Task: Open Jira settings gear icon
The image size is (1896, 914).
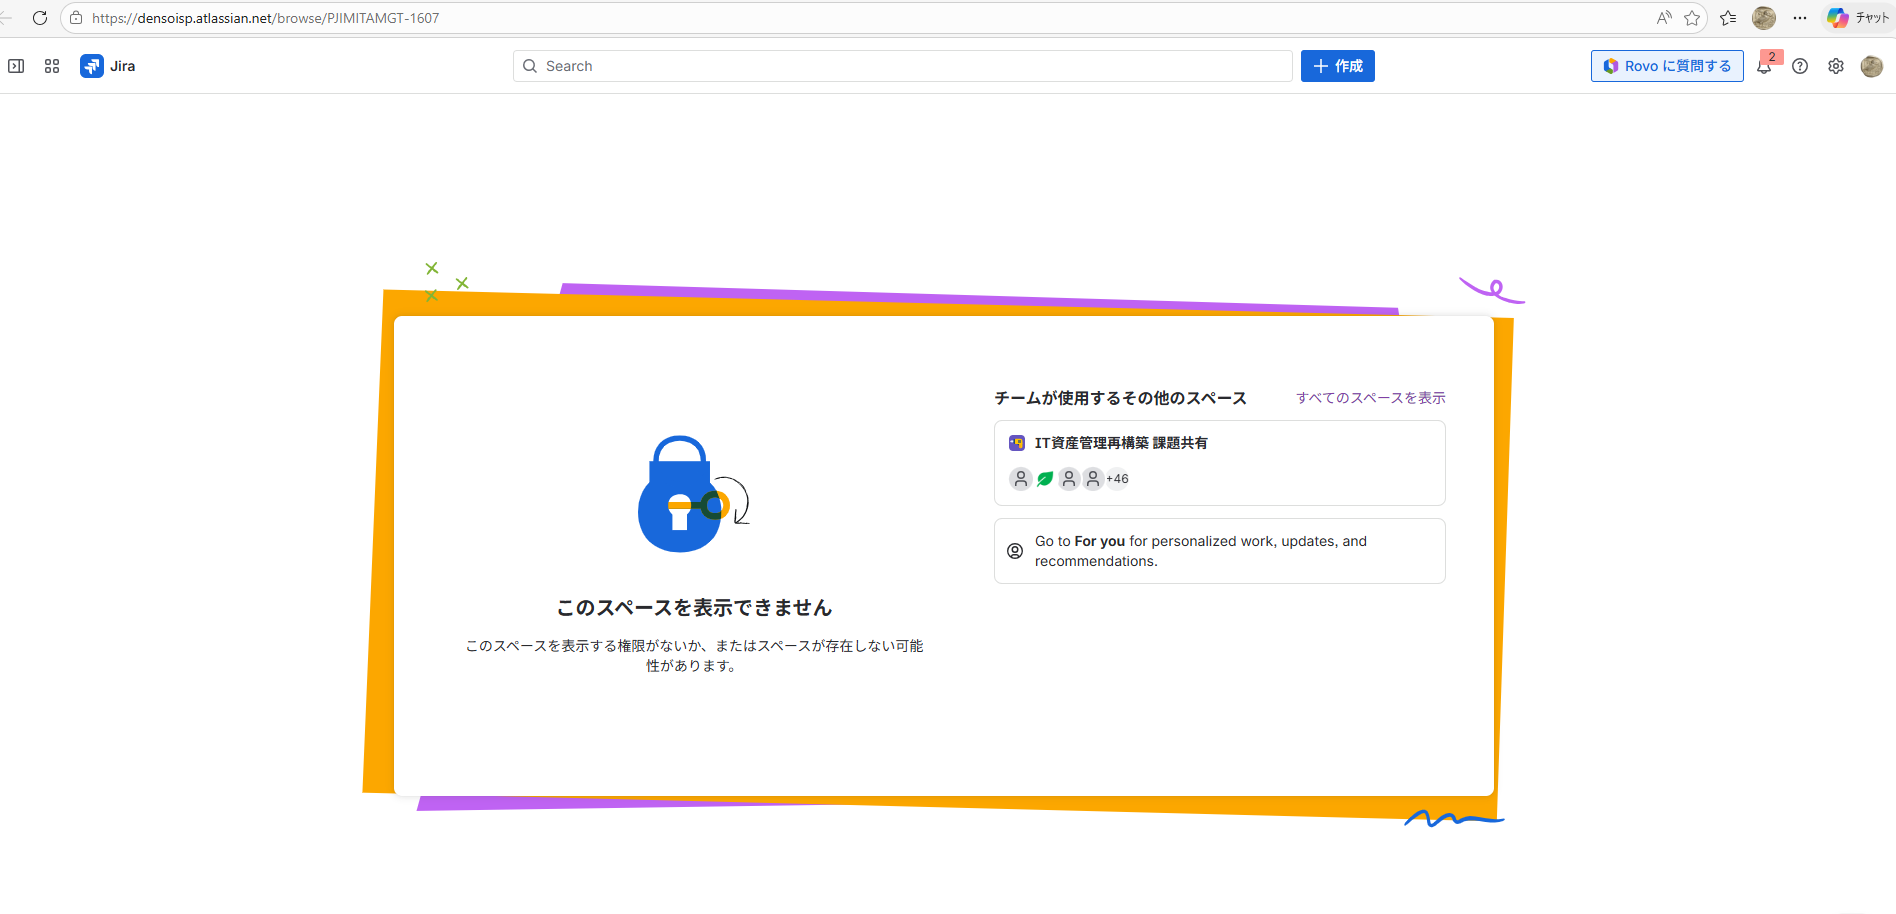Action: click(x=1836, y=66)
